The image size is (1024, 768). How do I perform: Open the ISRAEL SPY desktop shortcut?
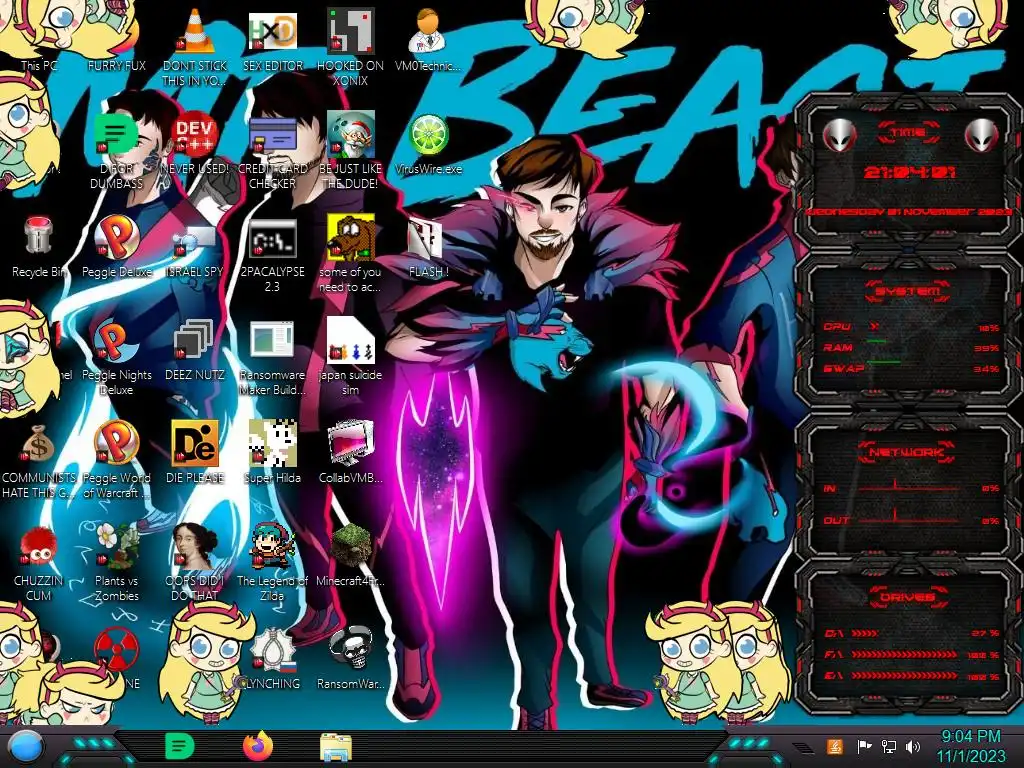pyautogui.click(x=195, y=242)
